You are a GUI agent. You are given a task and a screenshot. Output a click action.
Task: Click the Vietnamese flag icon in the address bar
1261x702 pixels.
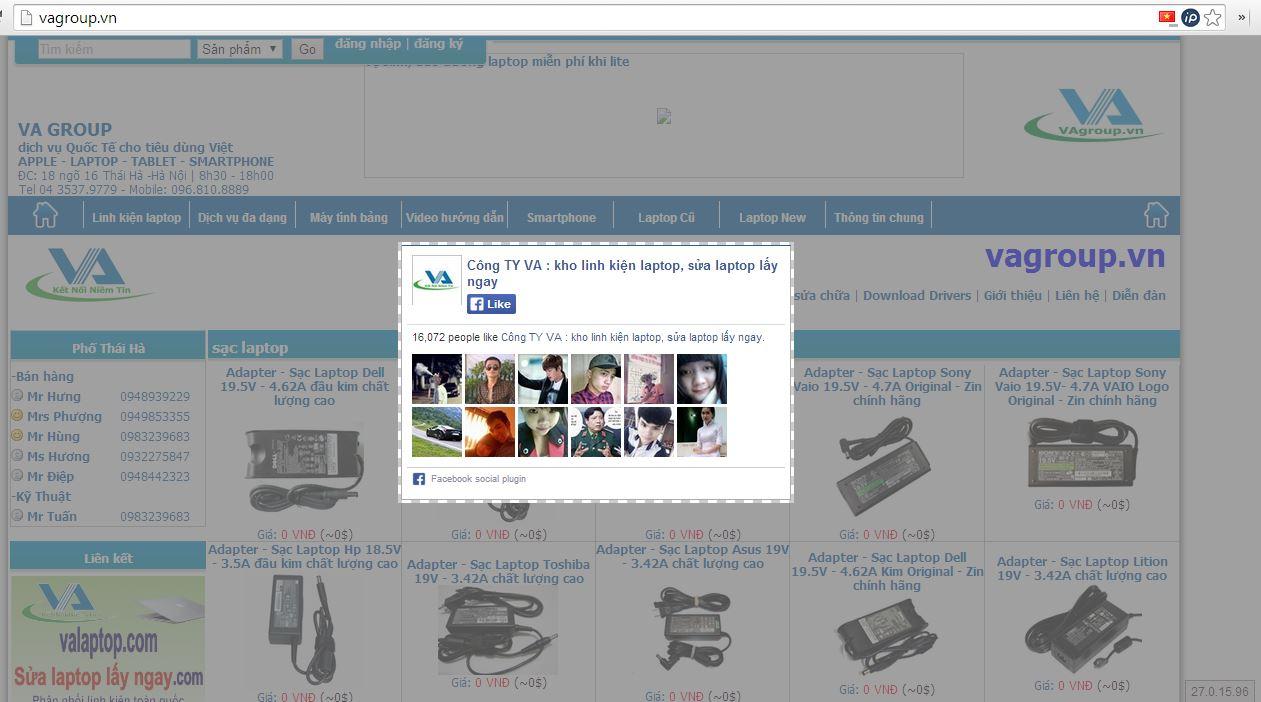(1167, 17)
